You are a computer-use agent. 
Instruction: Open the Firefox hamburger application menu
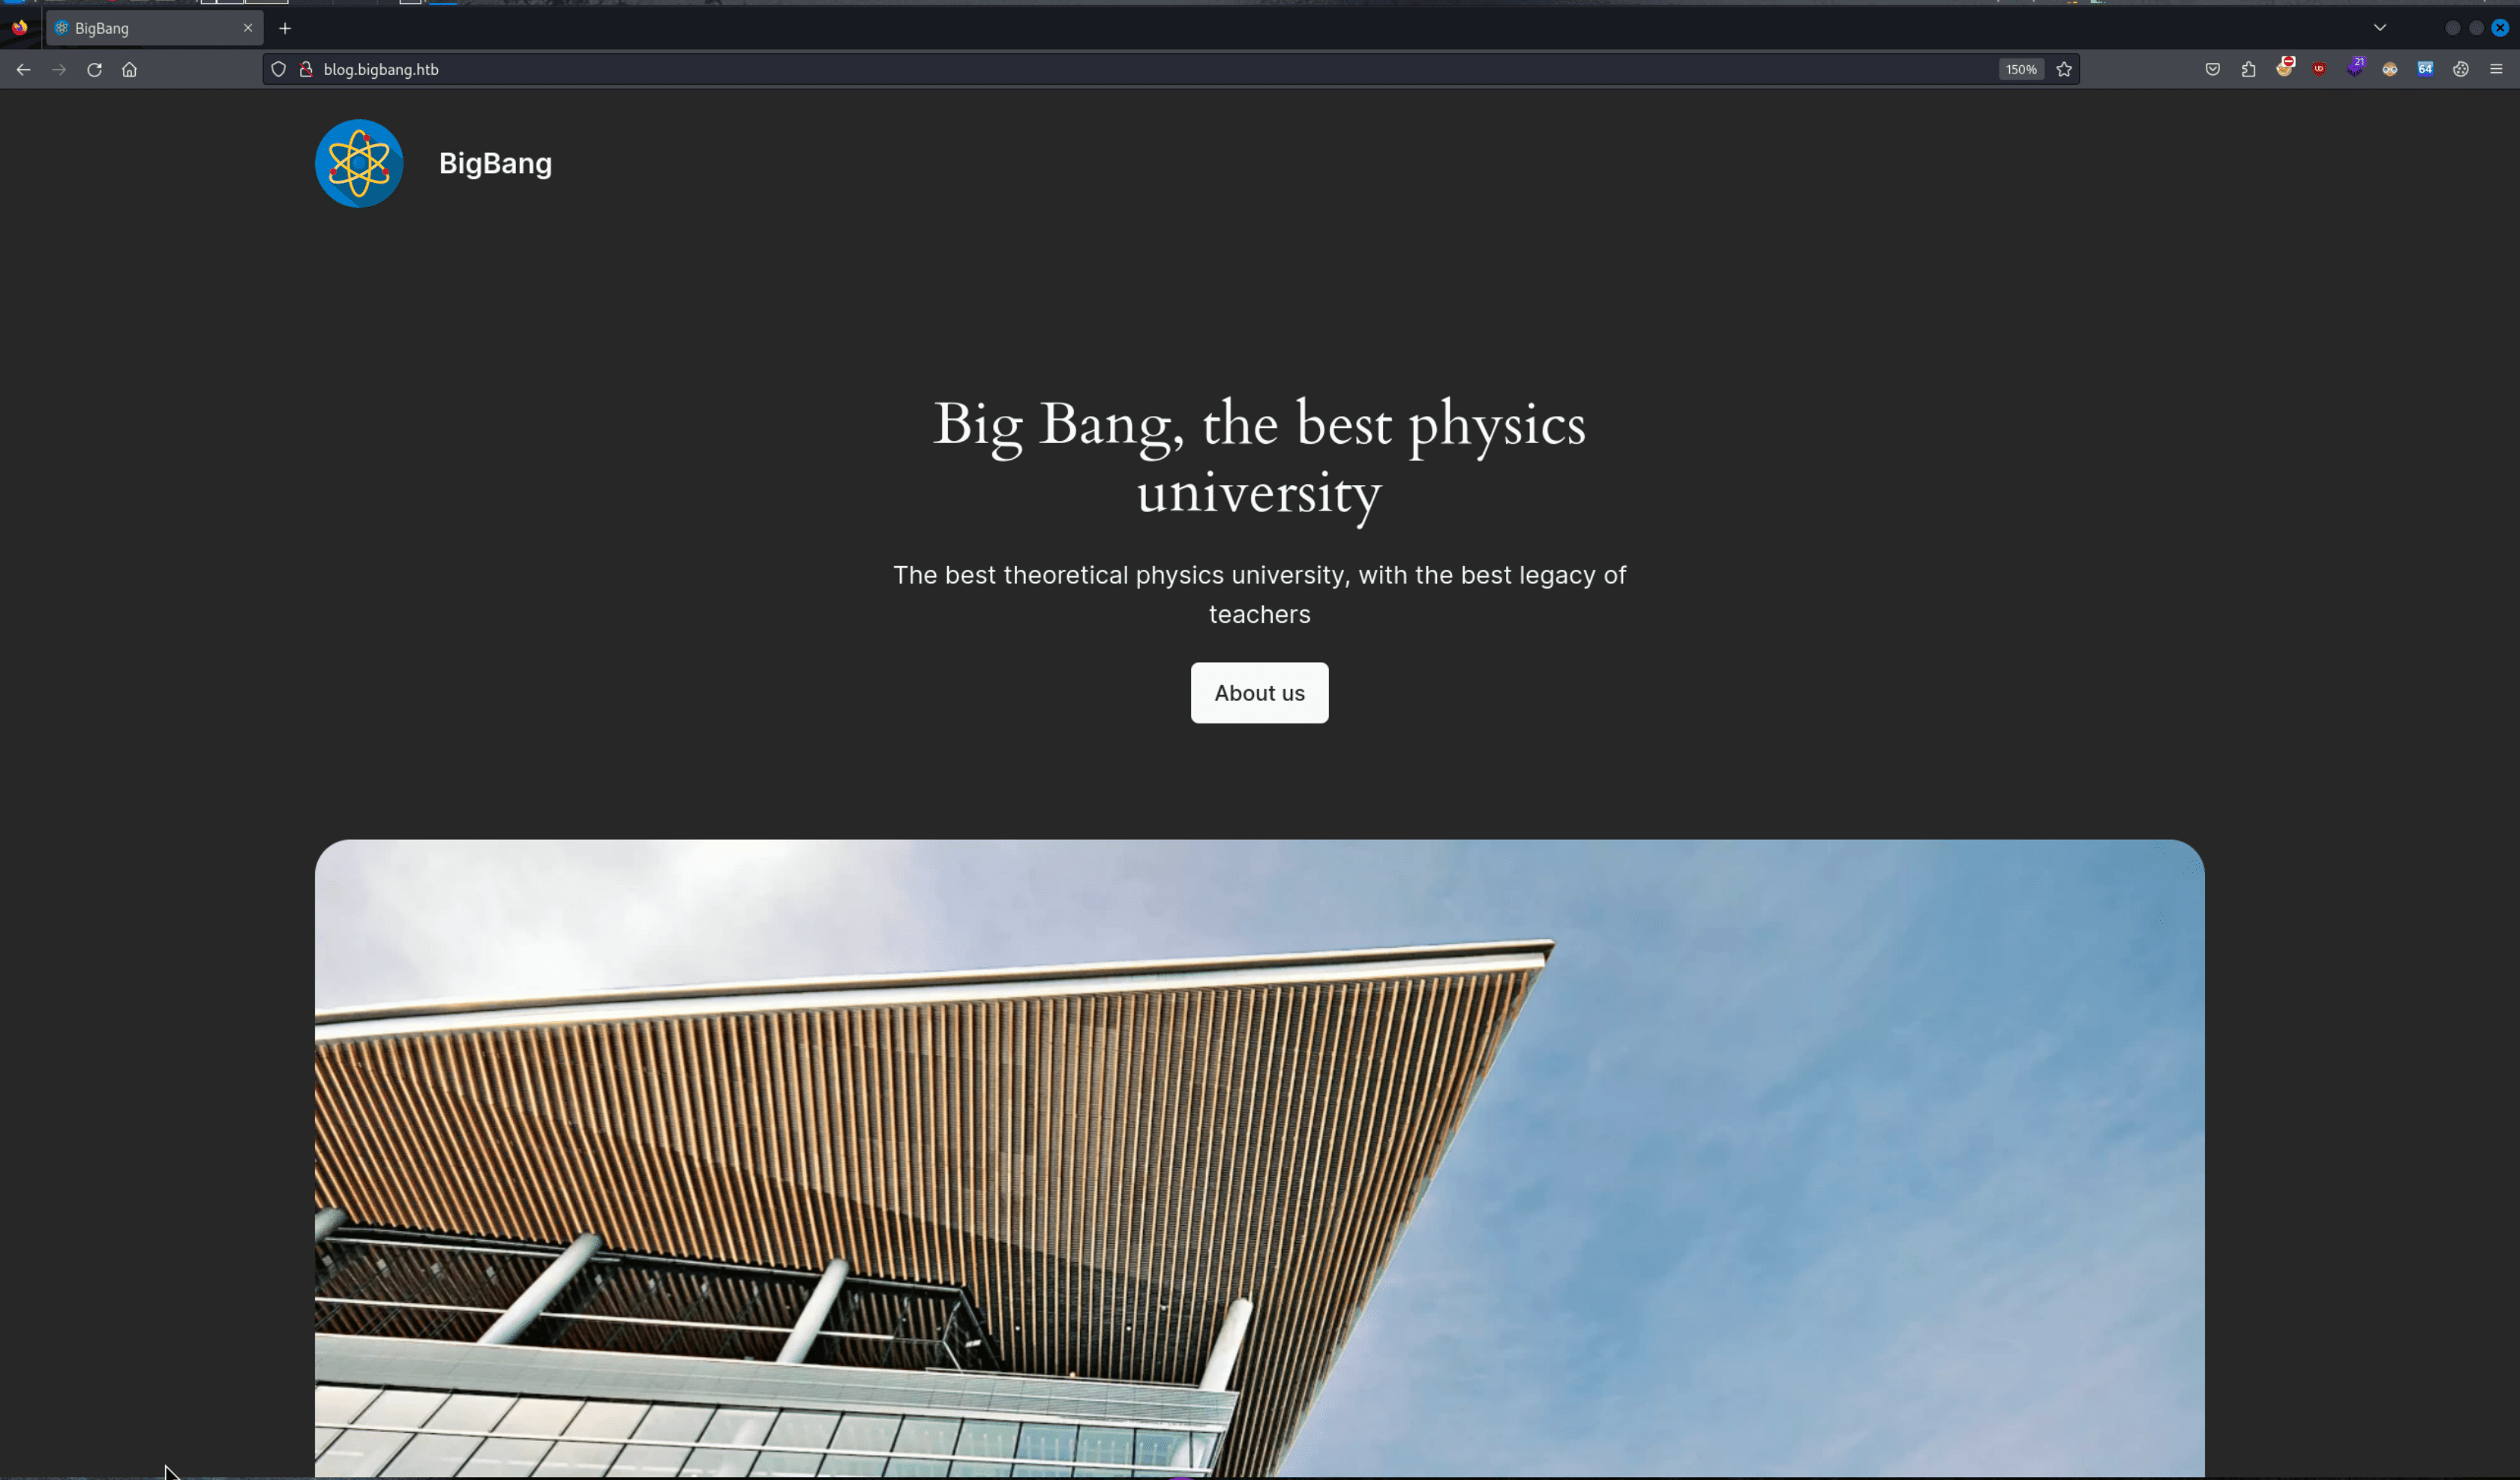(2496, 69)
